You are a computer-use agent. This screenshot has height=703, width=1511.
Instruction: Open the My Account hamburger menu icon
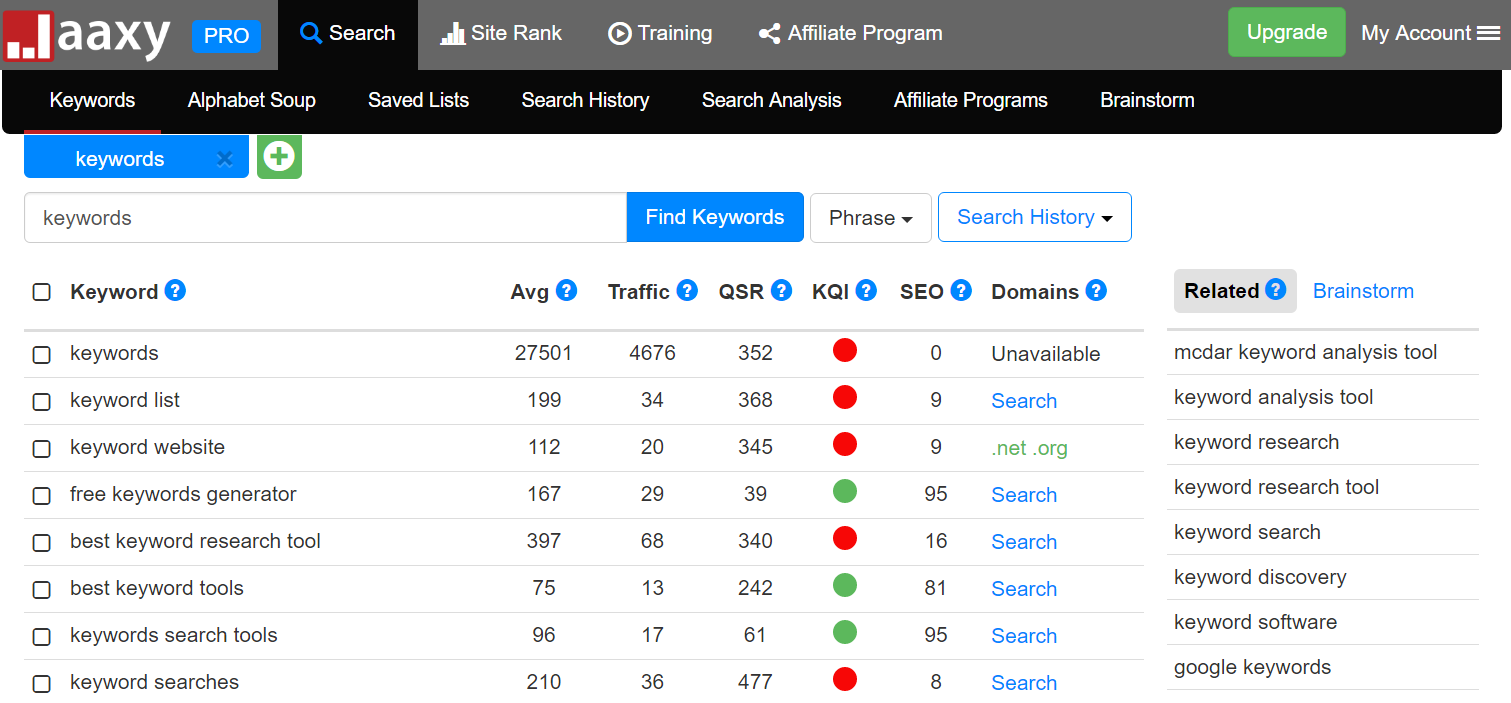[x=1489, y=33]
